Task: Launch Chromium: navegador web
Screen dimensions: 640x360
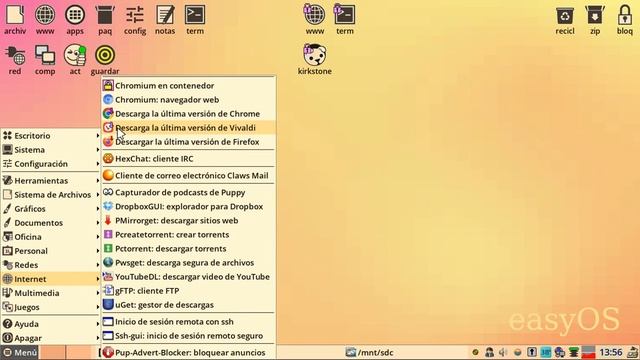Action: 188,100
